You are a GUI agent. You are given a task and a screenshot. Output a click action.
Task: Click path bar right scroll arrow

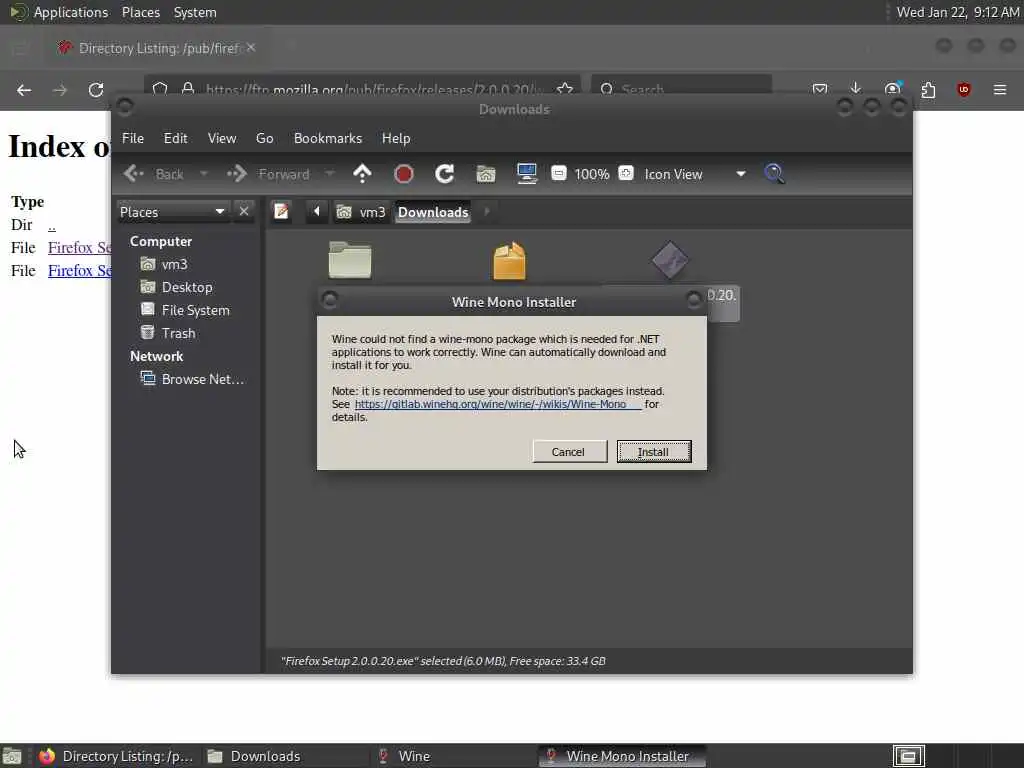tap(487, 212)
